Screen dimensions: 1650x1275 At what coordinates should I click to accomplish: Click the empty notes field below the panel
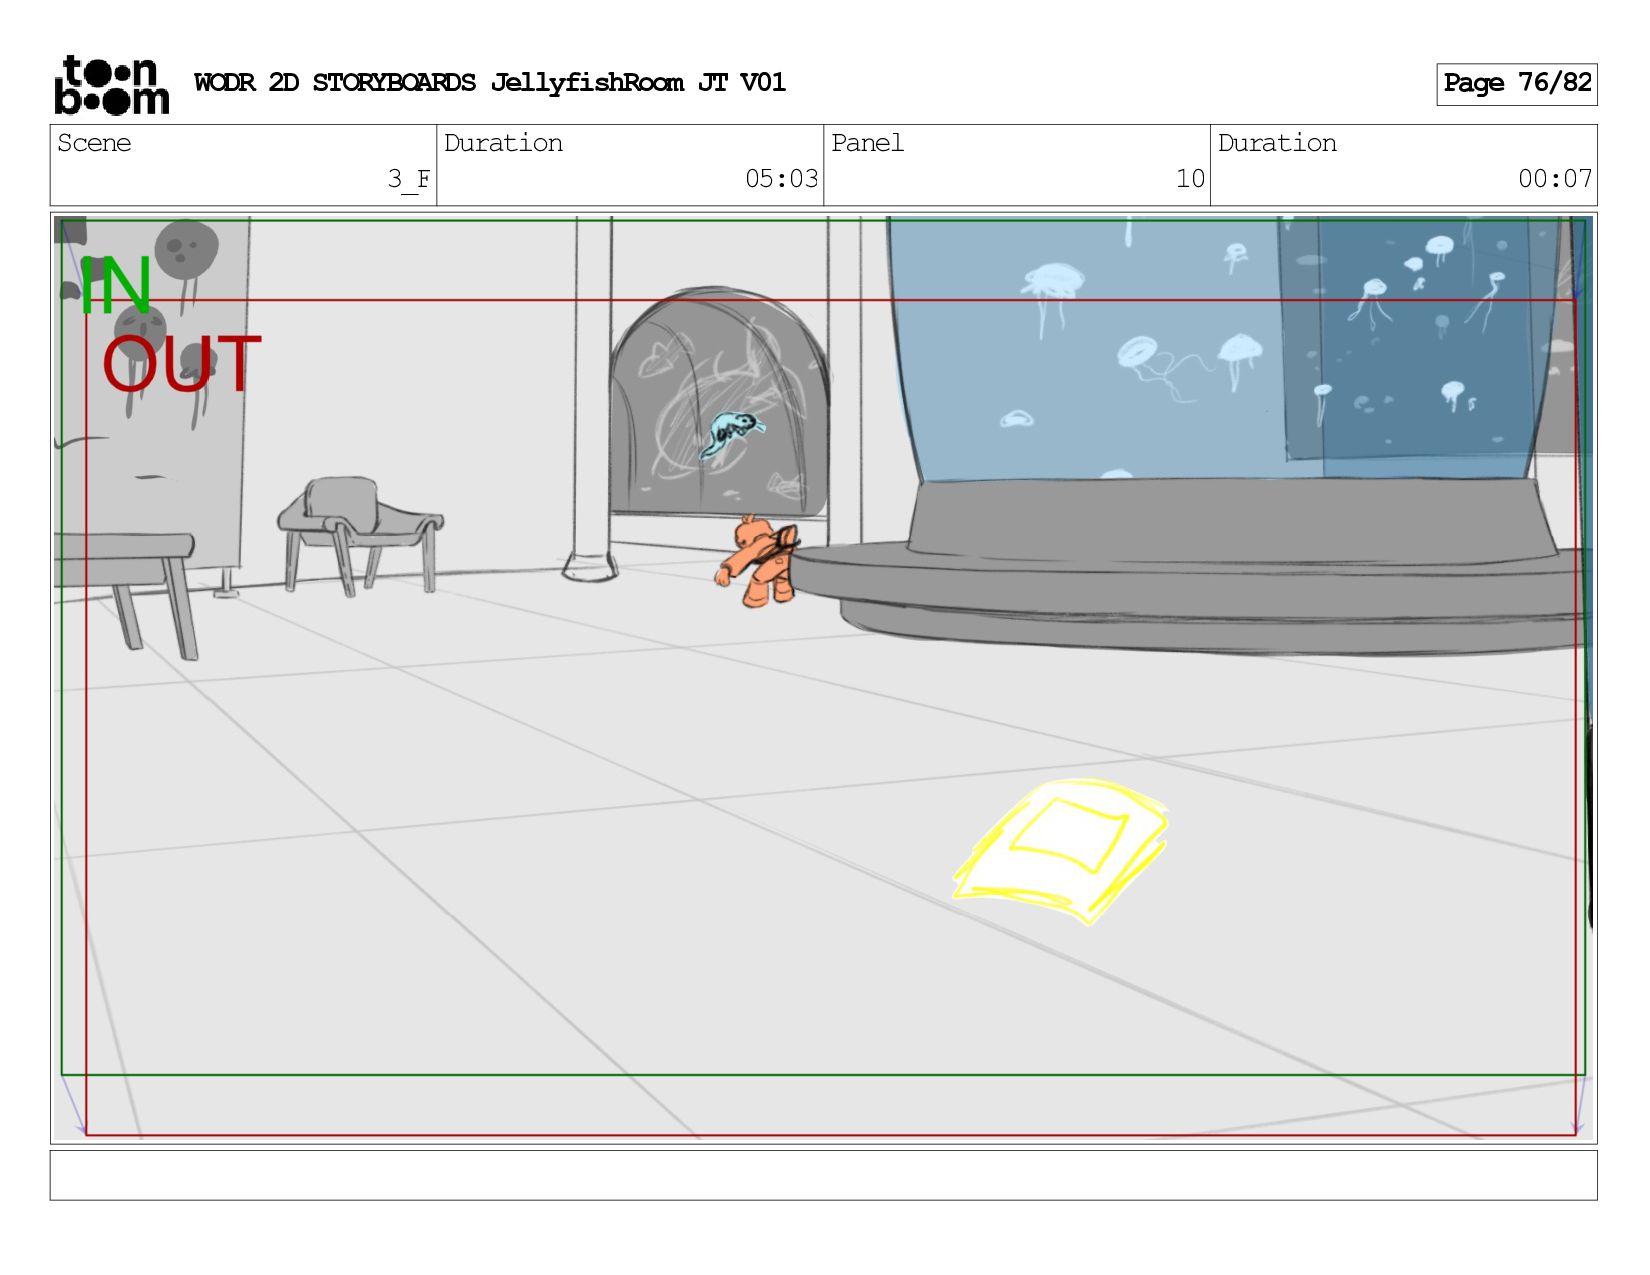tap(823, 1175)
